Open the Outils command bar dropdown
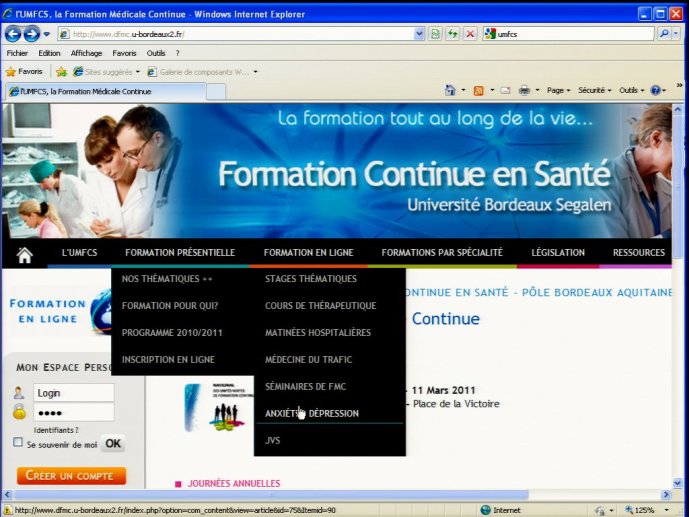Image resolution: width=689 pixels, height=517 pixels. [x=631, y=90]
